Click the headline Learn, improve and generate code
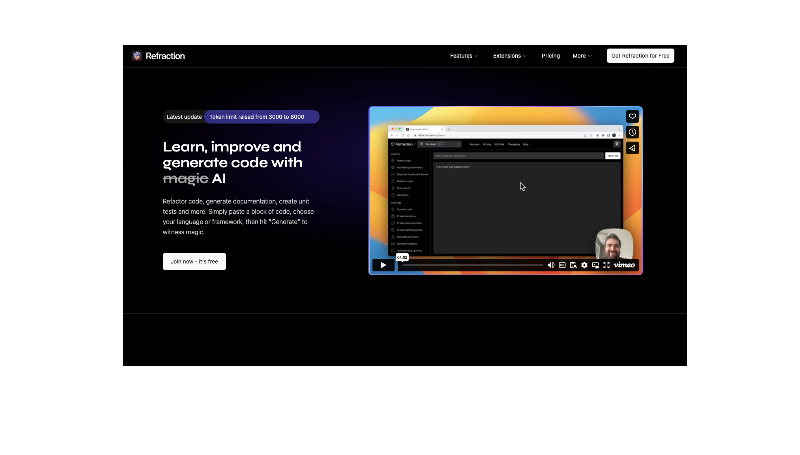This screenshot has width=800, height=455. coord(233,163)
